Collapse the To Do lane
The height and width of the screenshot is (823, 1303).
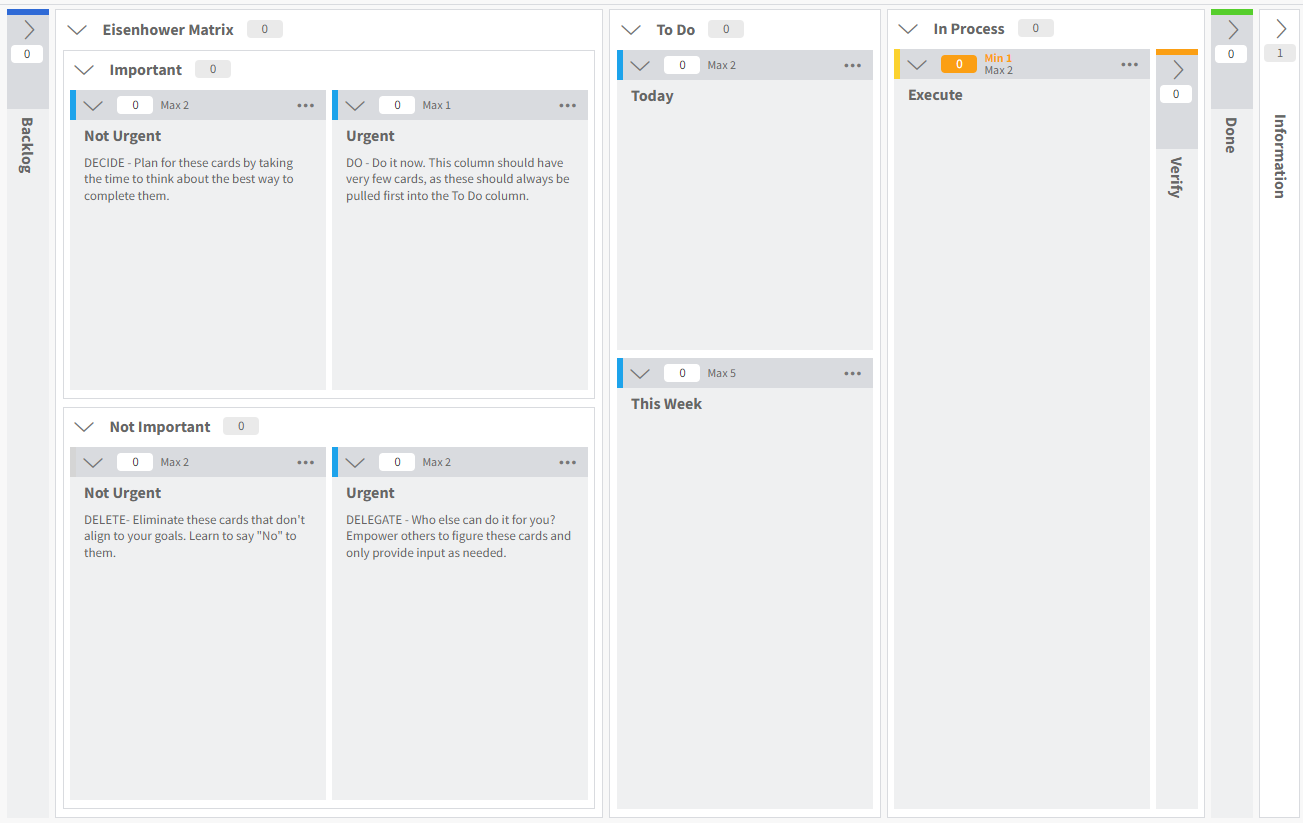[631, 30]
